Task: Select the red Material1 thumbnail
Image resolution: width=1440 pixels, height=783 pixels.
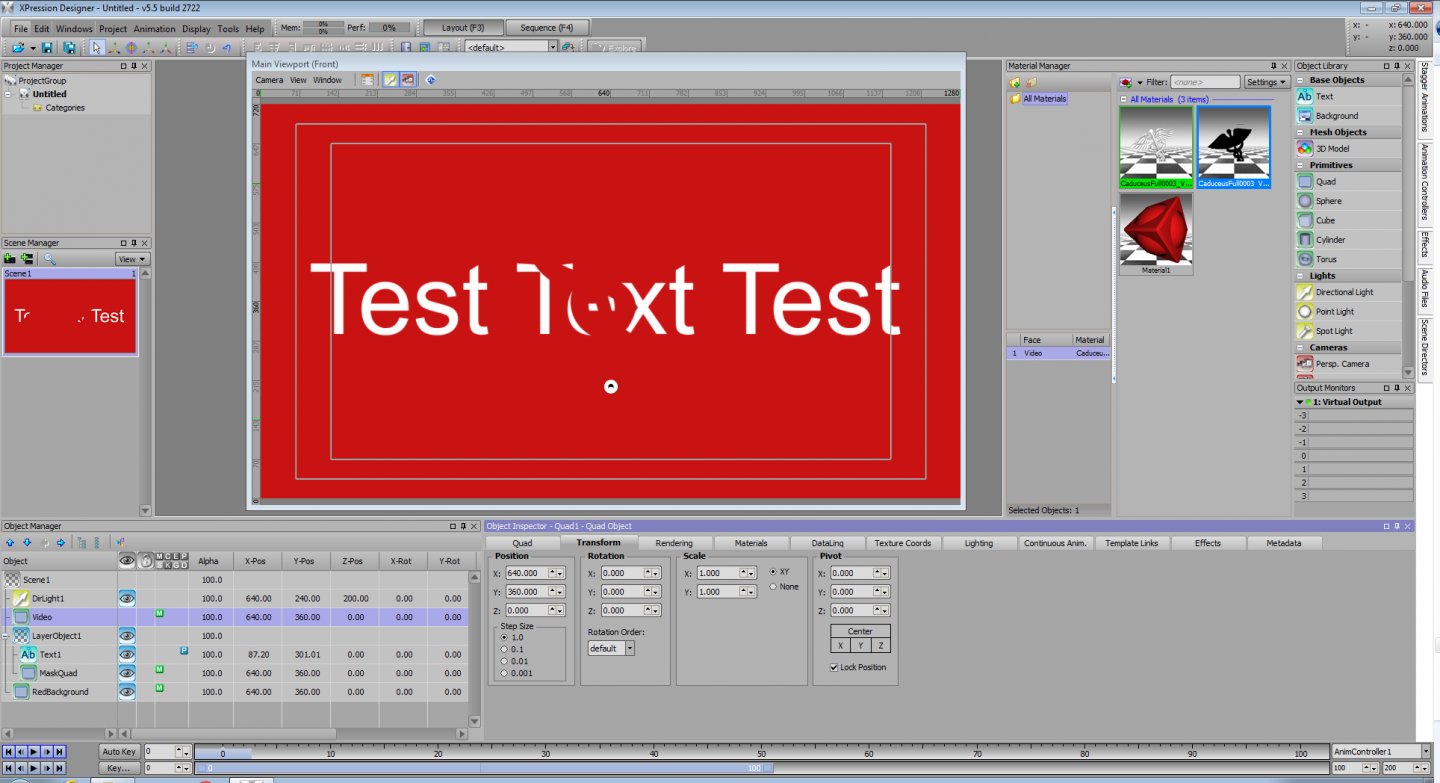Action: click(x=1156, y=234)
